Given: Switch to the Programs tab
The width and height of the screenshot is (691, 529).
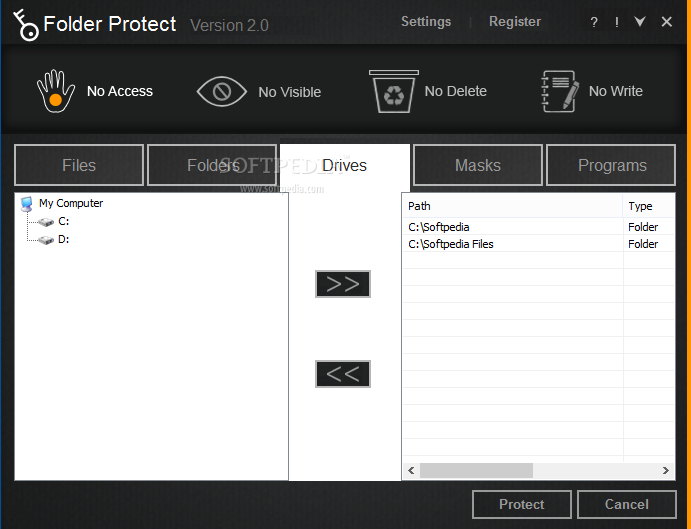Looking at the screenshot, I should [x=611, y=165].
